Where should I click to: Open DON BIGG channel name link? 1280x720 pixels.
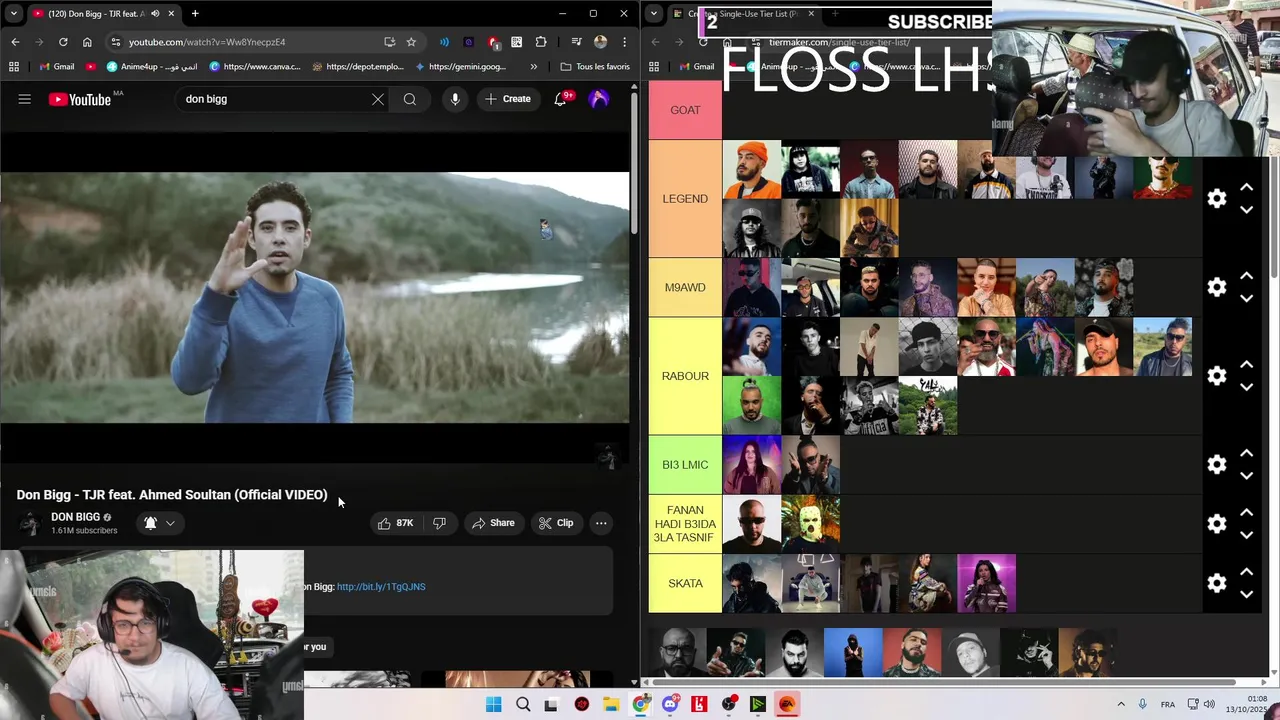tap(75, 517)
